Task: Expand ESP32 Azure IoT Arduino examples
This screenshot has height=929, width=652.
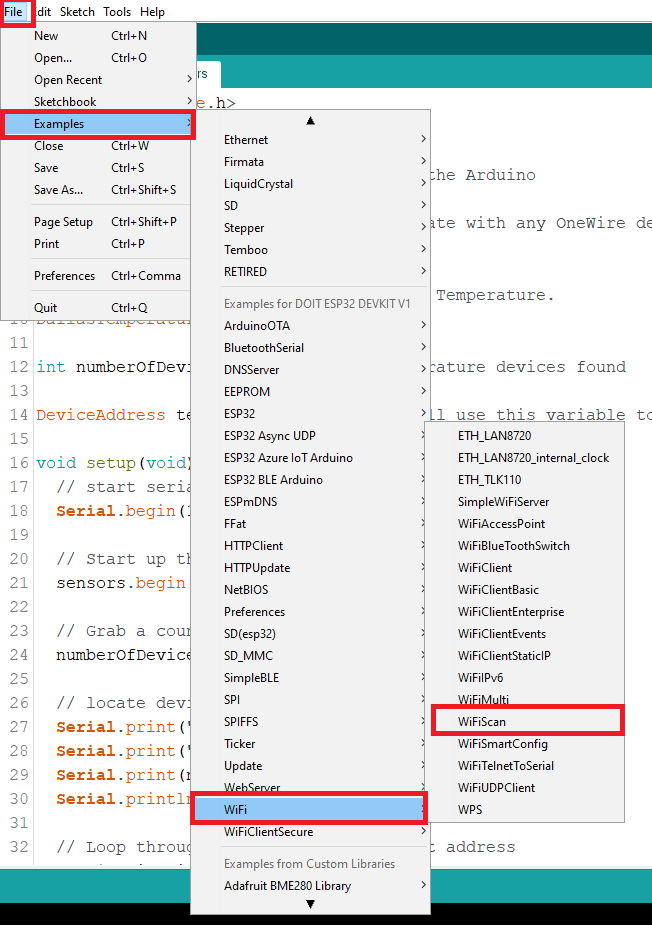Action: [310, 457]
